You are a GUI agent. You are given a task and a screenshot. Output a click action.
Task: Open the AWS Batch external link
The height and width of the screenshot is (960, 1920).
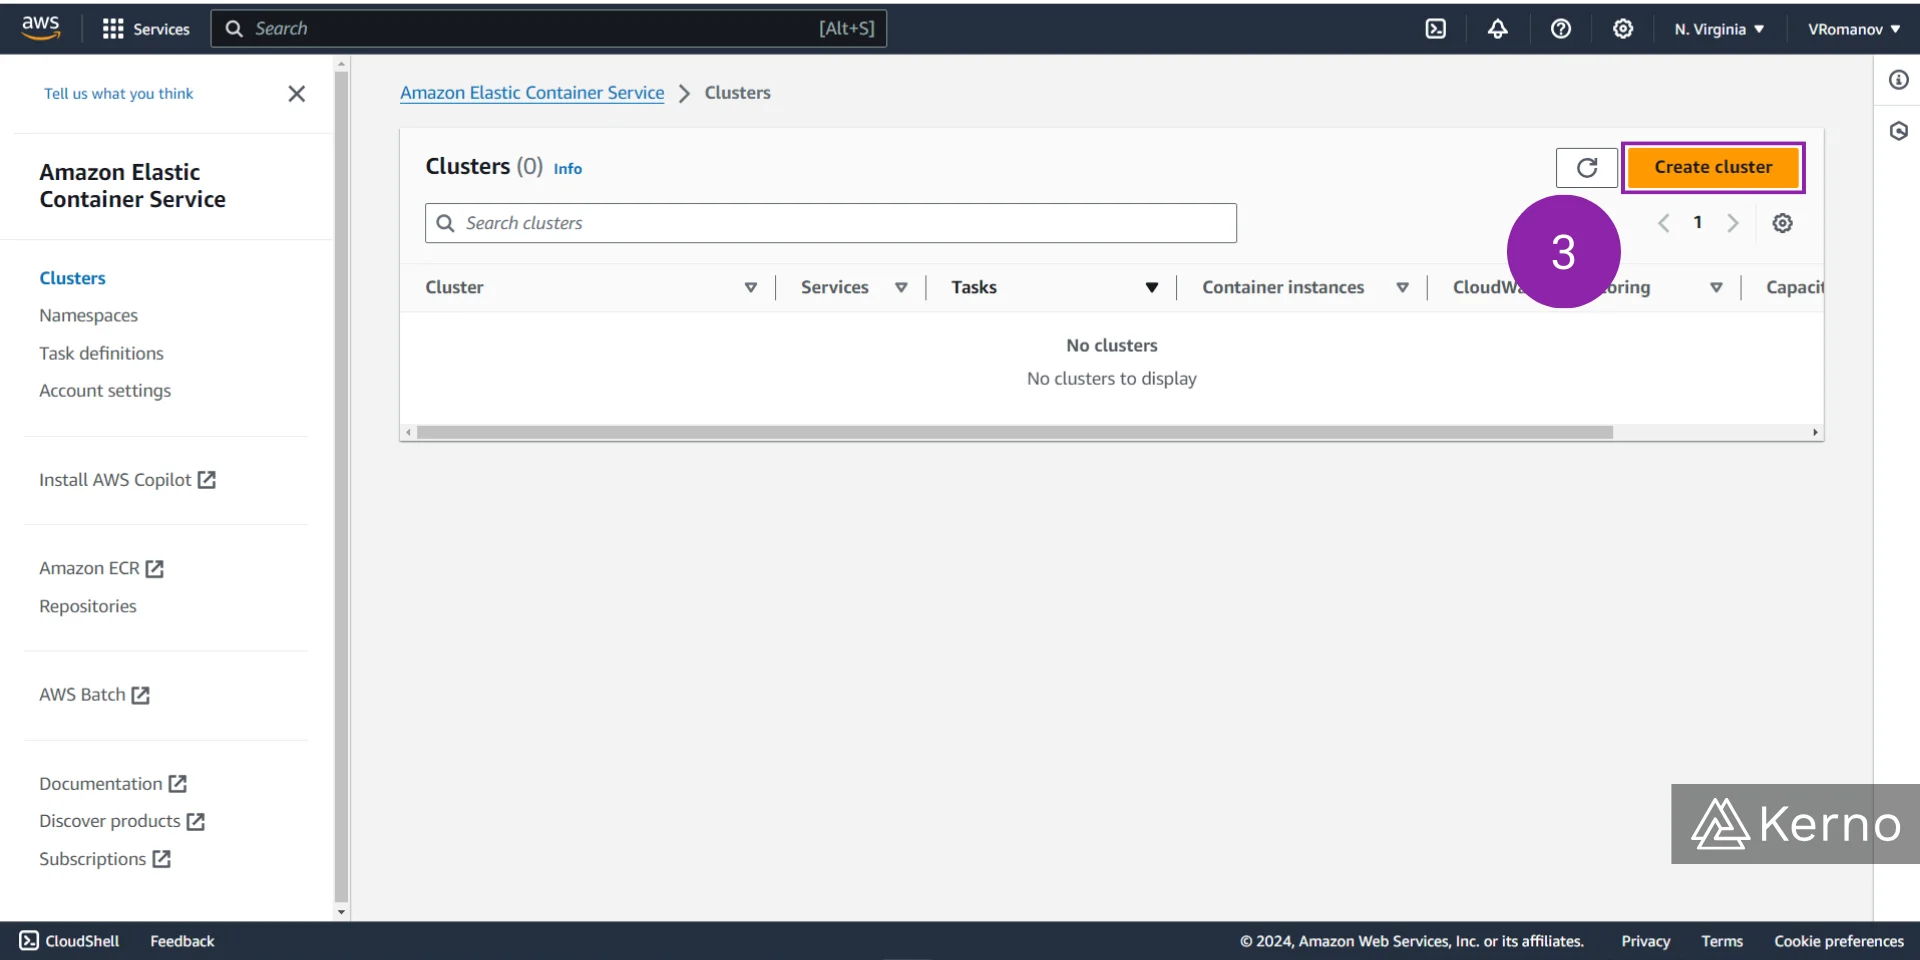[x=94, y=695]
